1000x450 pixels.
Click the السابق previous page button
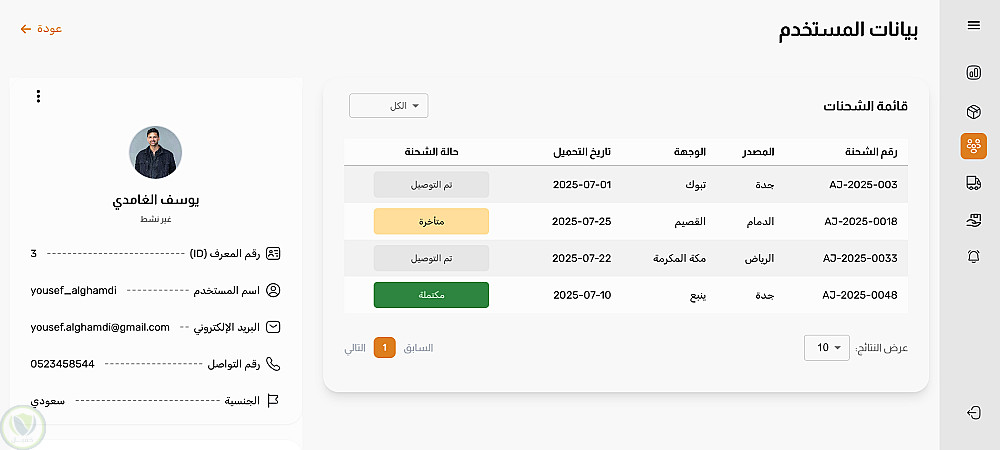point(418,348)
